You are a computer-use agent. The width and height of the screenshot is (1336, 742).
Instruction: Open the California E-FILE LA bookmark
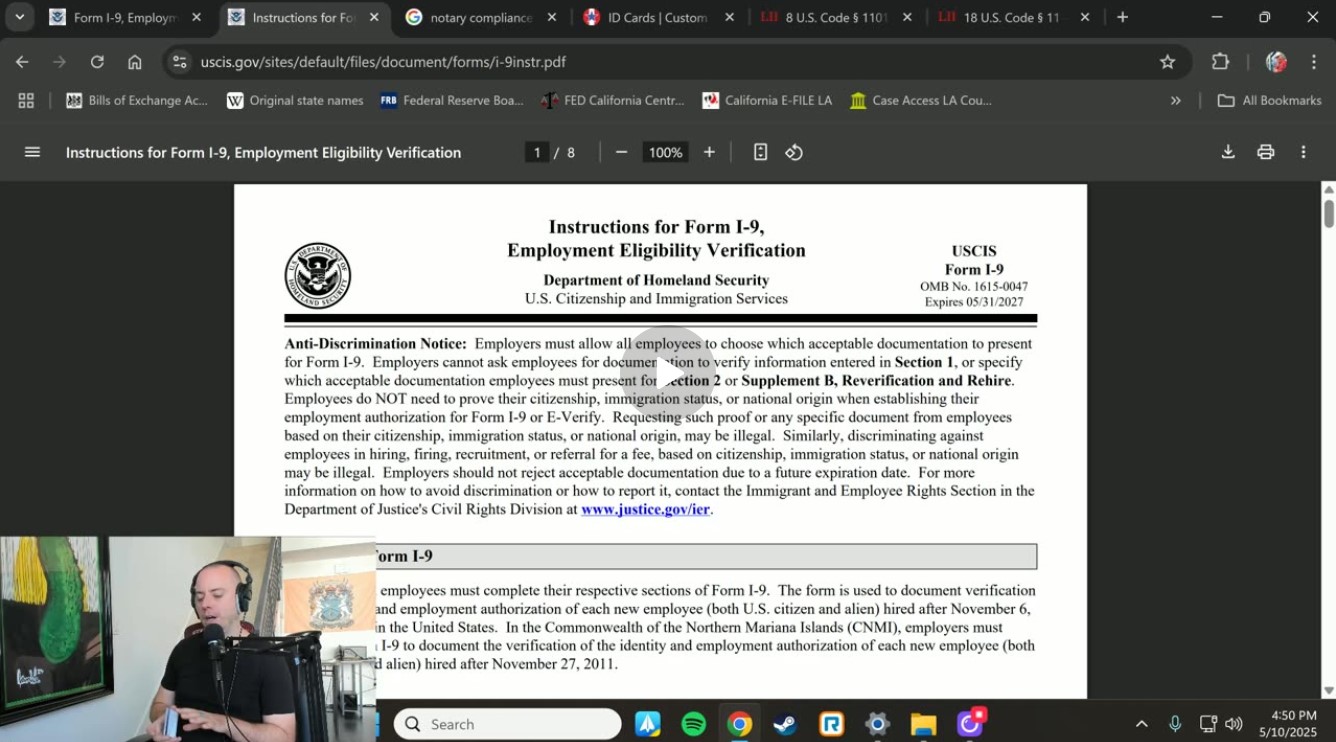[x=767, y=100]
